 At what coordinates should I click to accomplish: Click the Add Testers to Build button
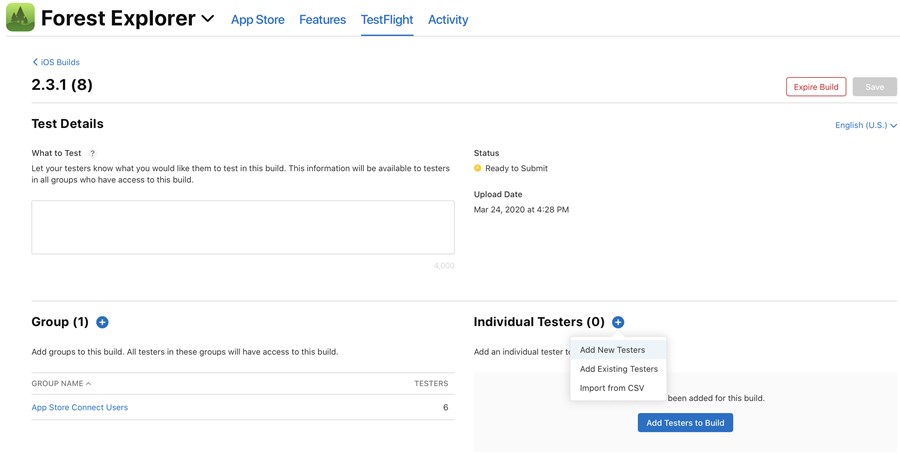685,422
